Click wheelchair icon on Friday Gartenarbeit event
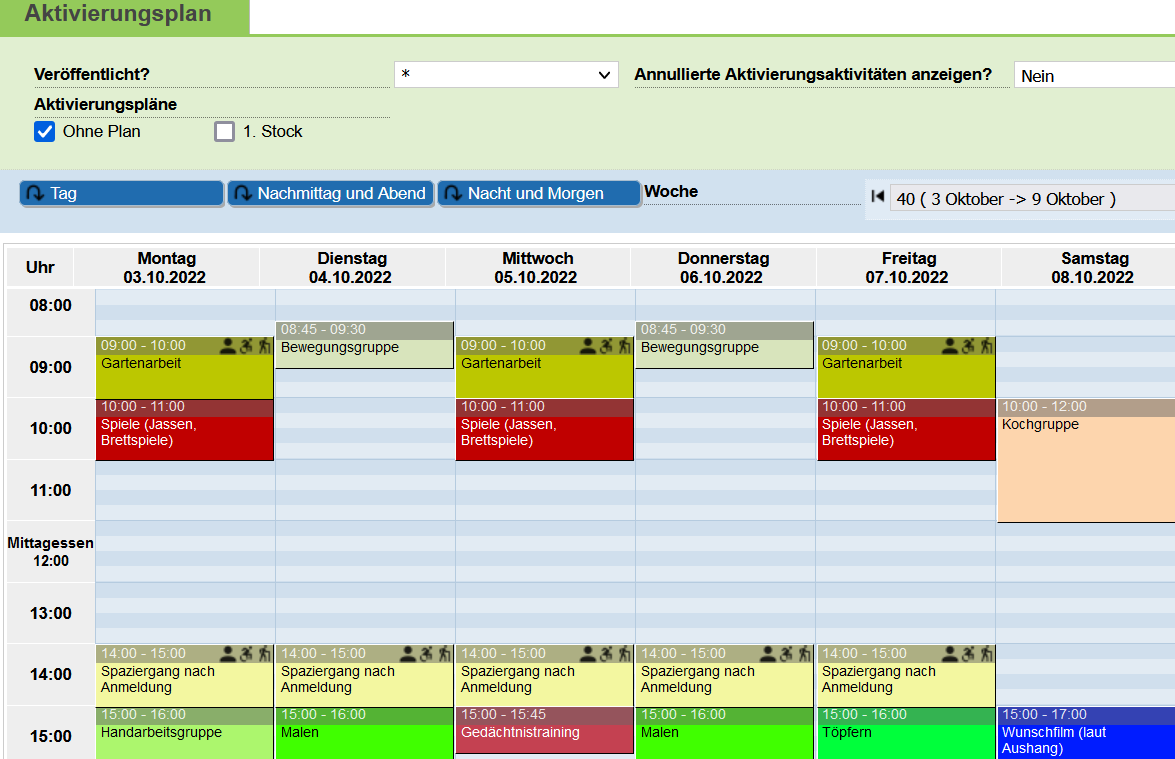1175x759 pixels. tap(968, 345)
